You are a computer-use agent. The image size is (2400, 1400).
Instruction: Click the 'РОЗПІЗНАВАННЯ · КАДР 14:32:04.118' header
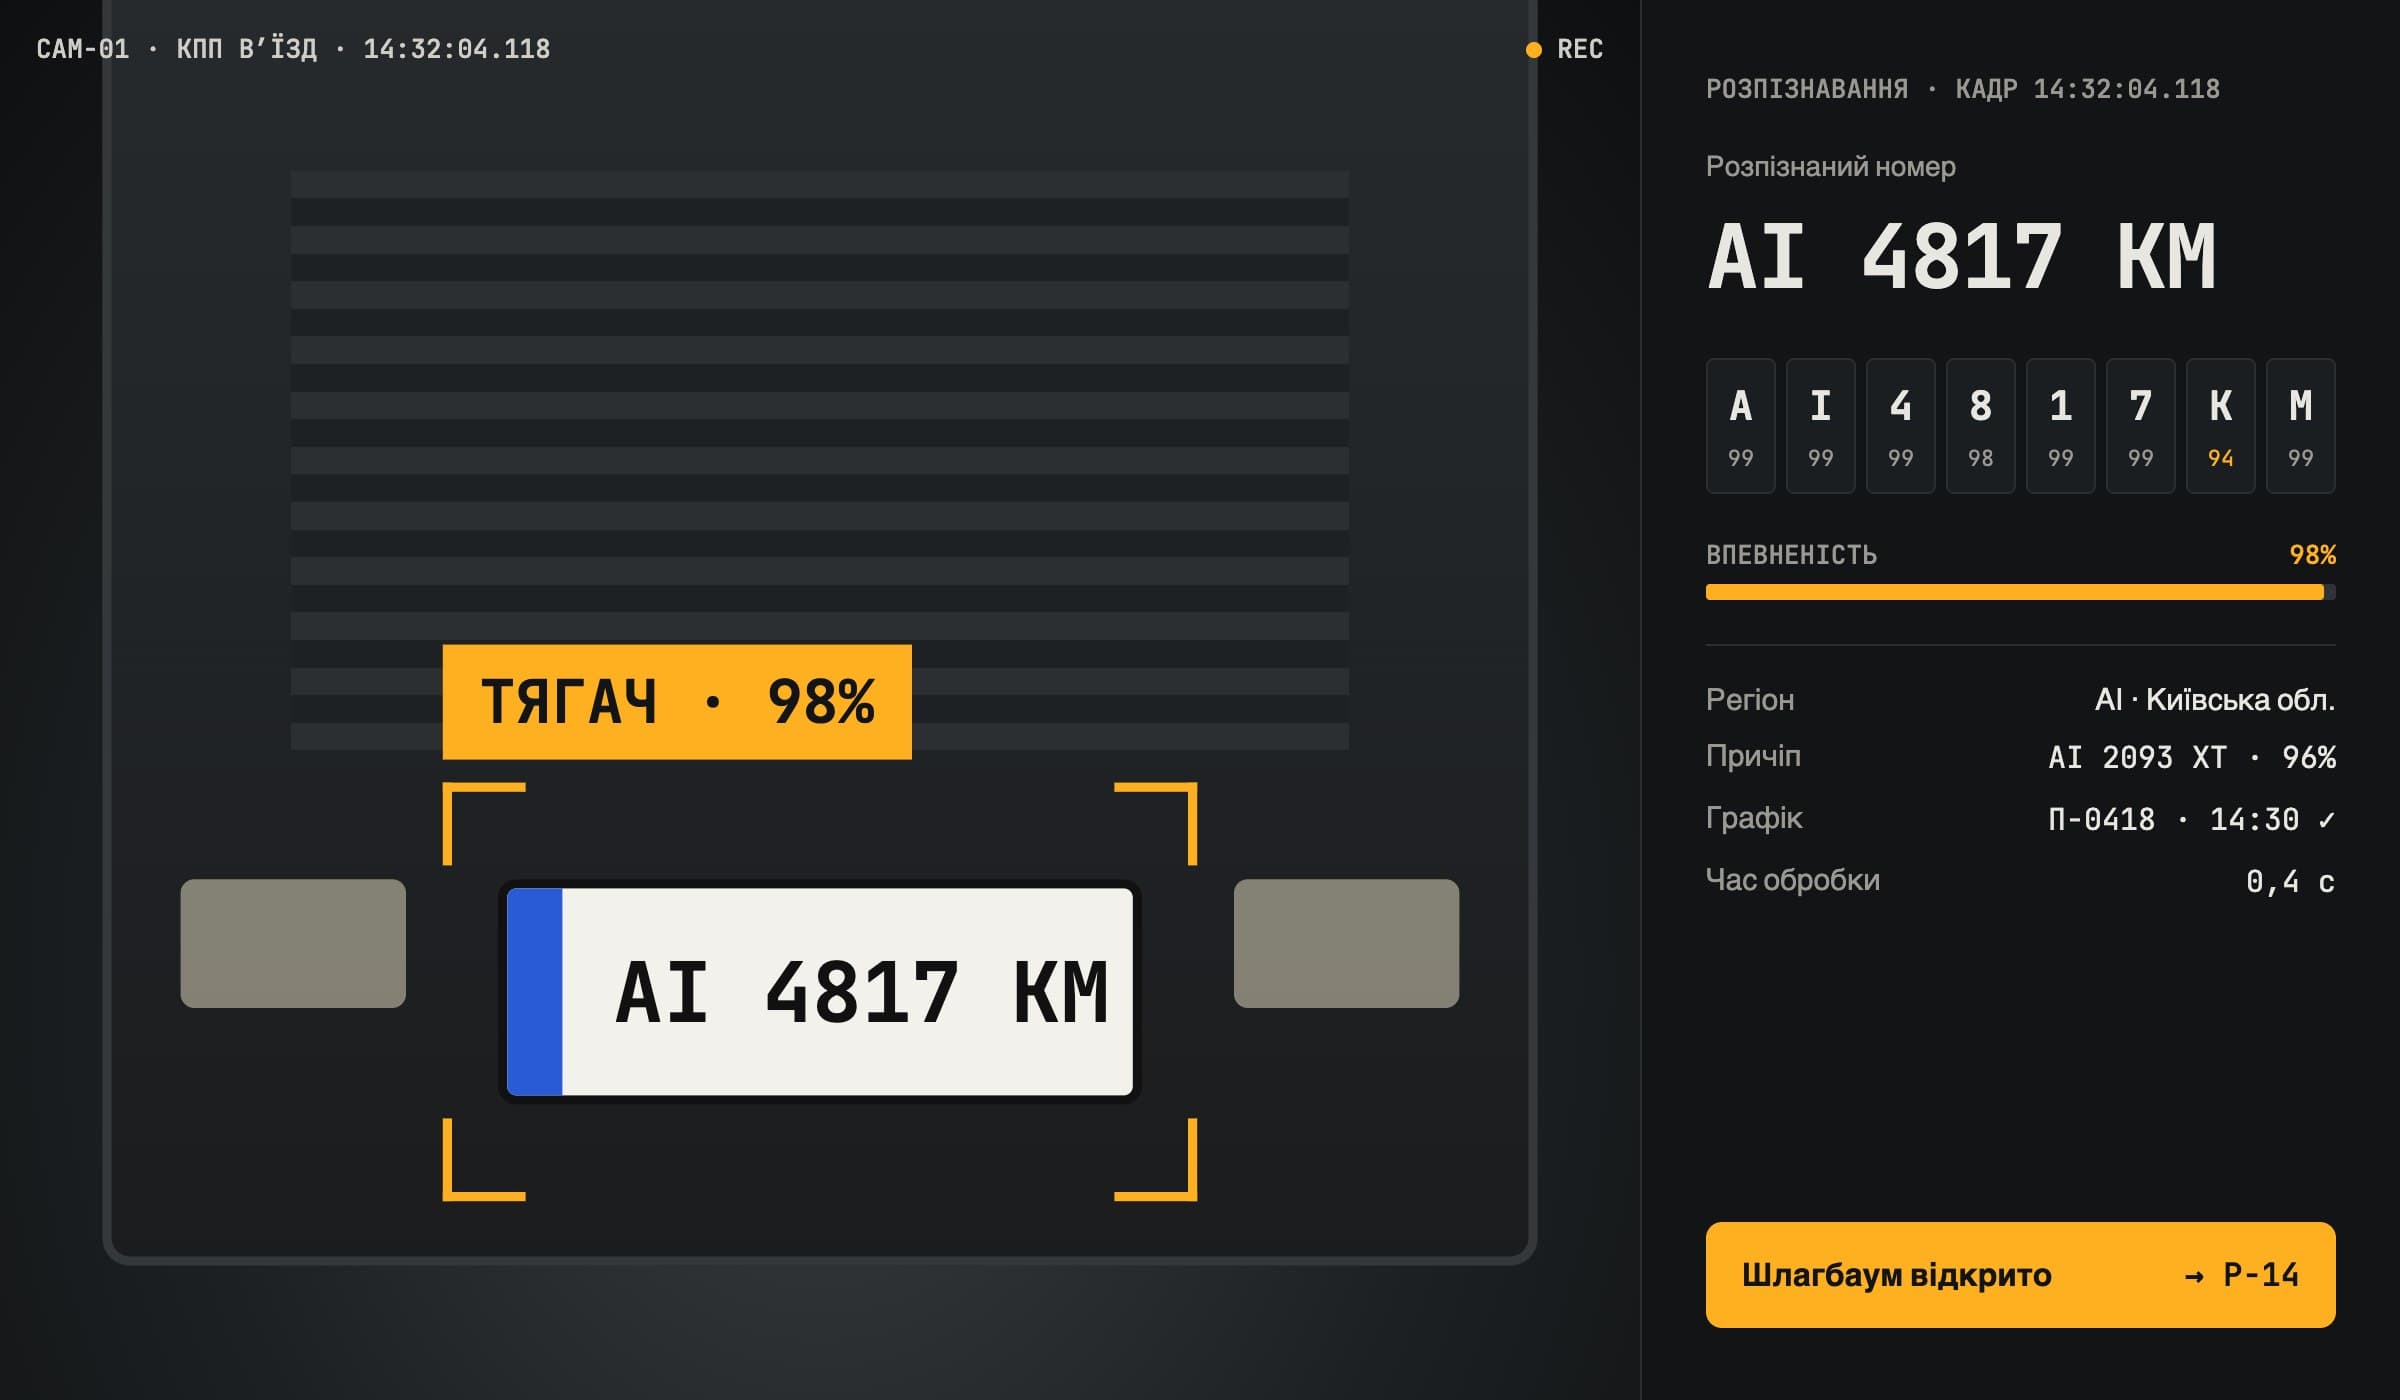click(x=1962, y=89)
